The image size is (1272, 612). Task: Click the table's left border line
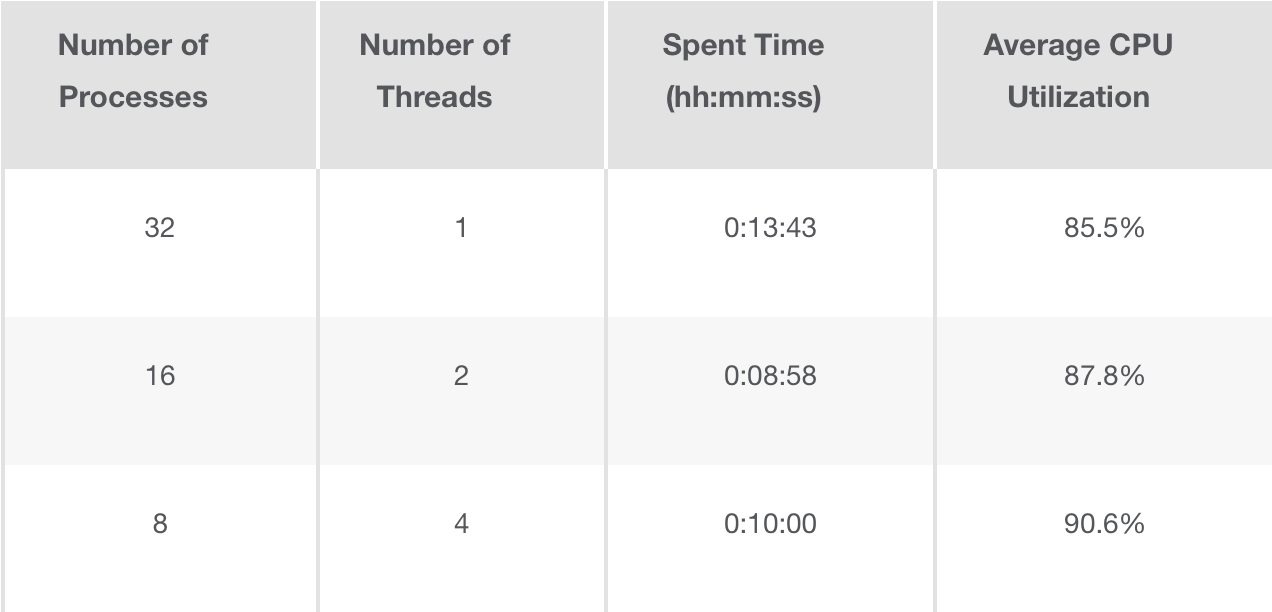(x=3, y=390)
